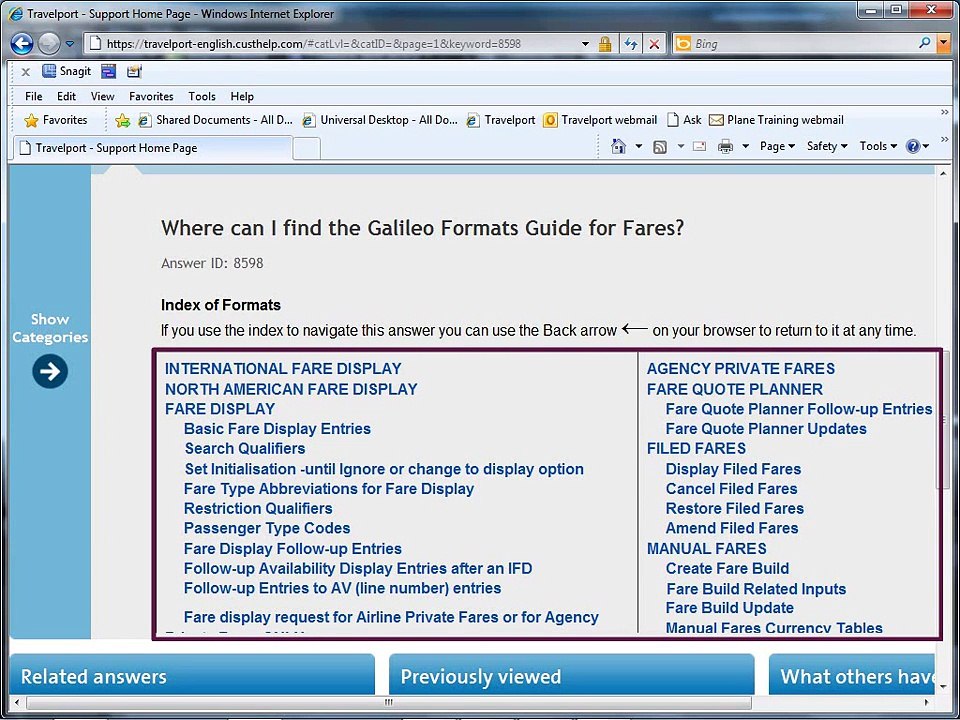960x720 pixels.
Task: Open AGENCY PRIVATE FARES link
Action: click(x=741, y=369)
